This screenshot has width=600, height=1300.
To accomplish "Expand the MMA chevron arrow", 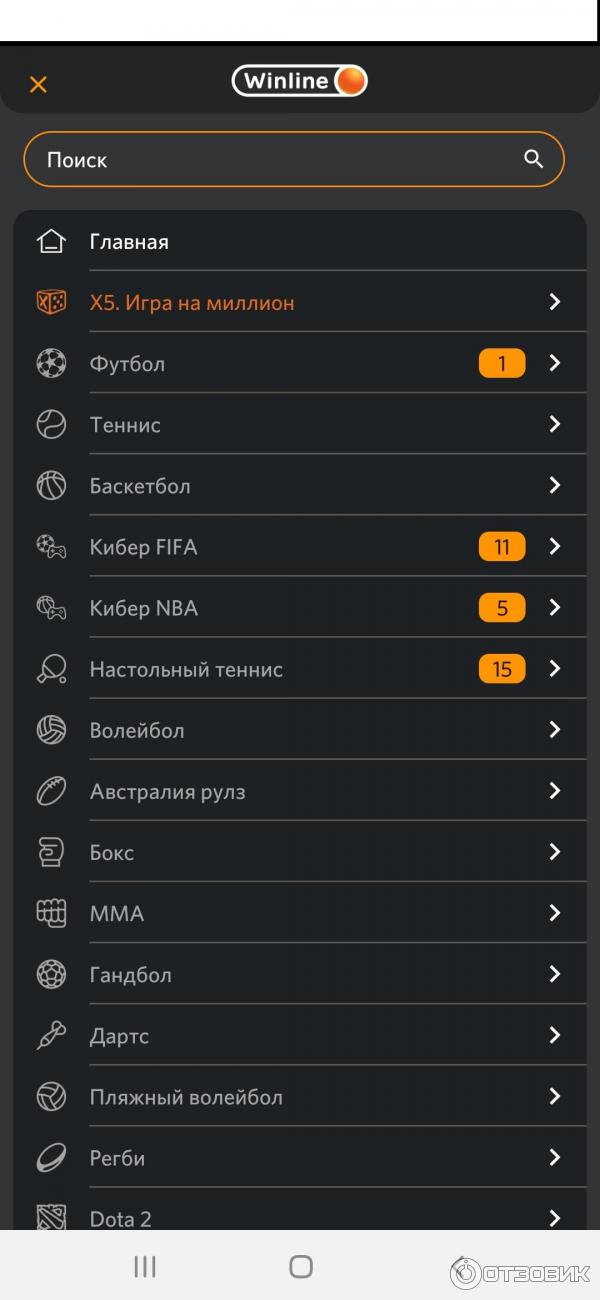I will coord(555,913).
